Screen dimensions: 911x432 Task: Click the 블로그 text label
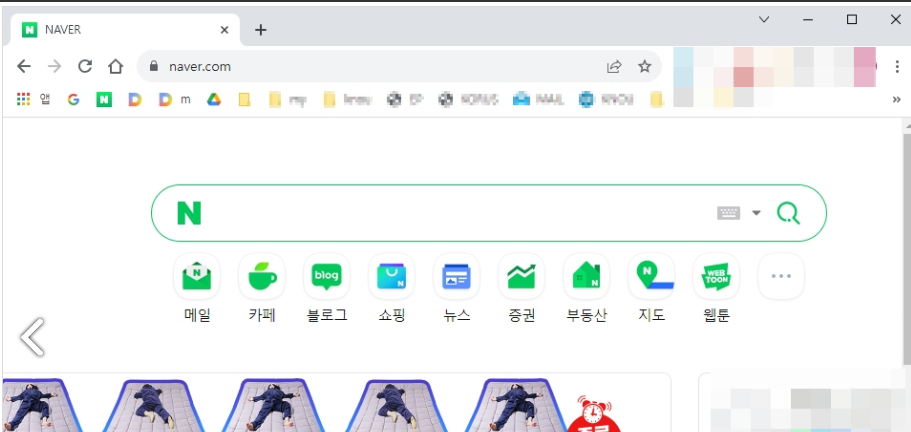coord(327,315)
